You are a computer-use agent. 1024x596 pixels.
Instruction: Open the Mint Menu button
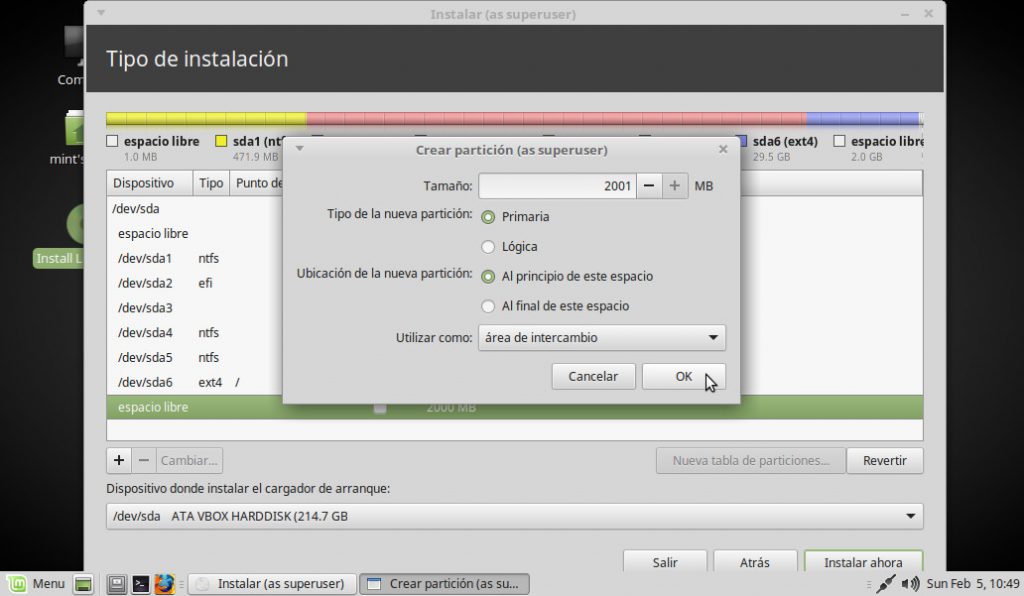pyautogui.click(x=36, y=584)
